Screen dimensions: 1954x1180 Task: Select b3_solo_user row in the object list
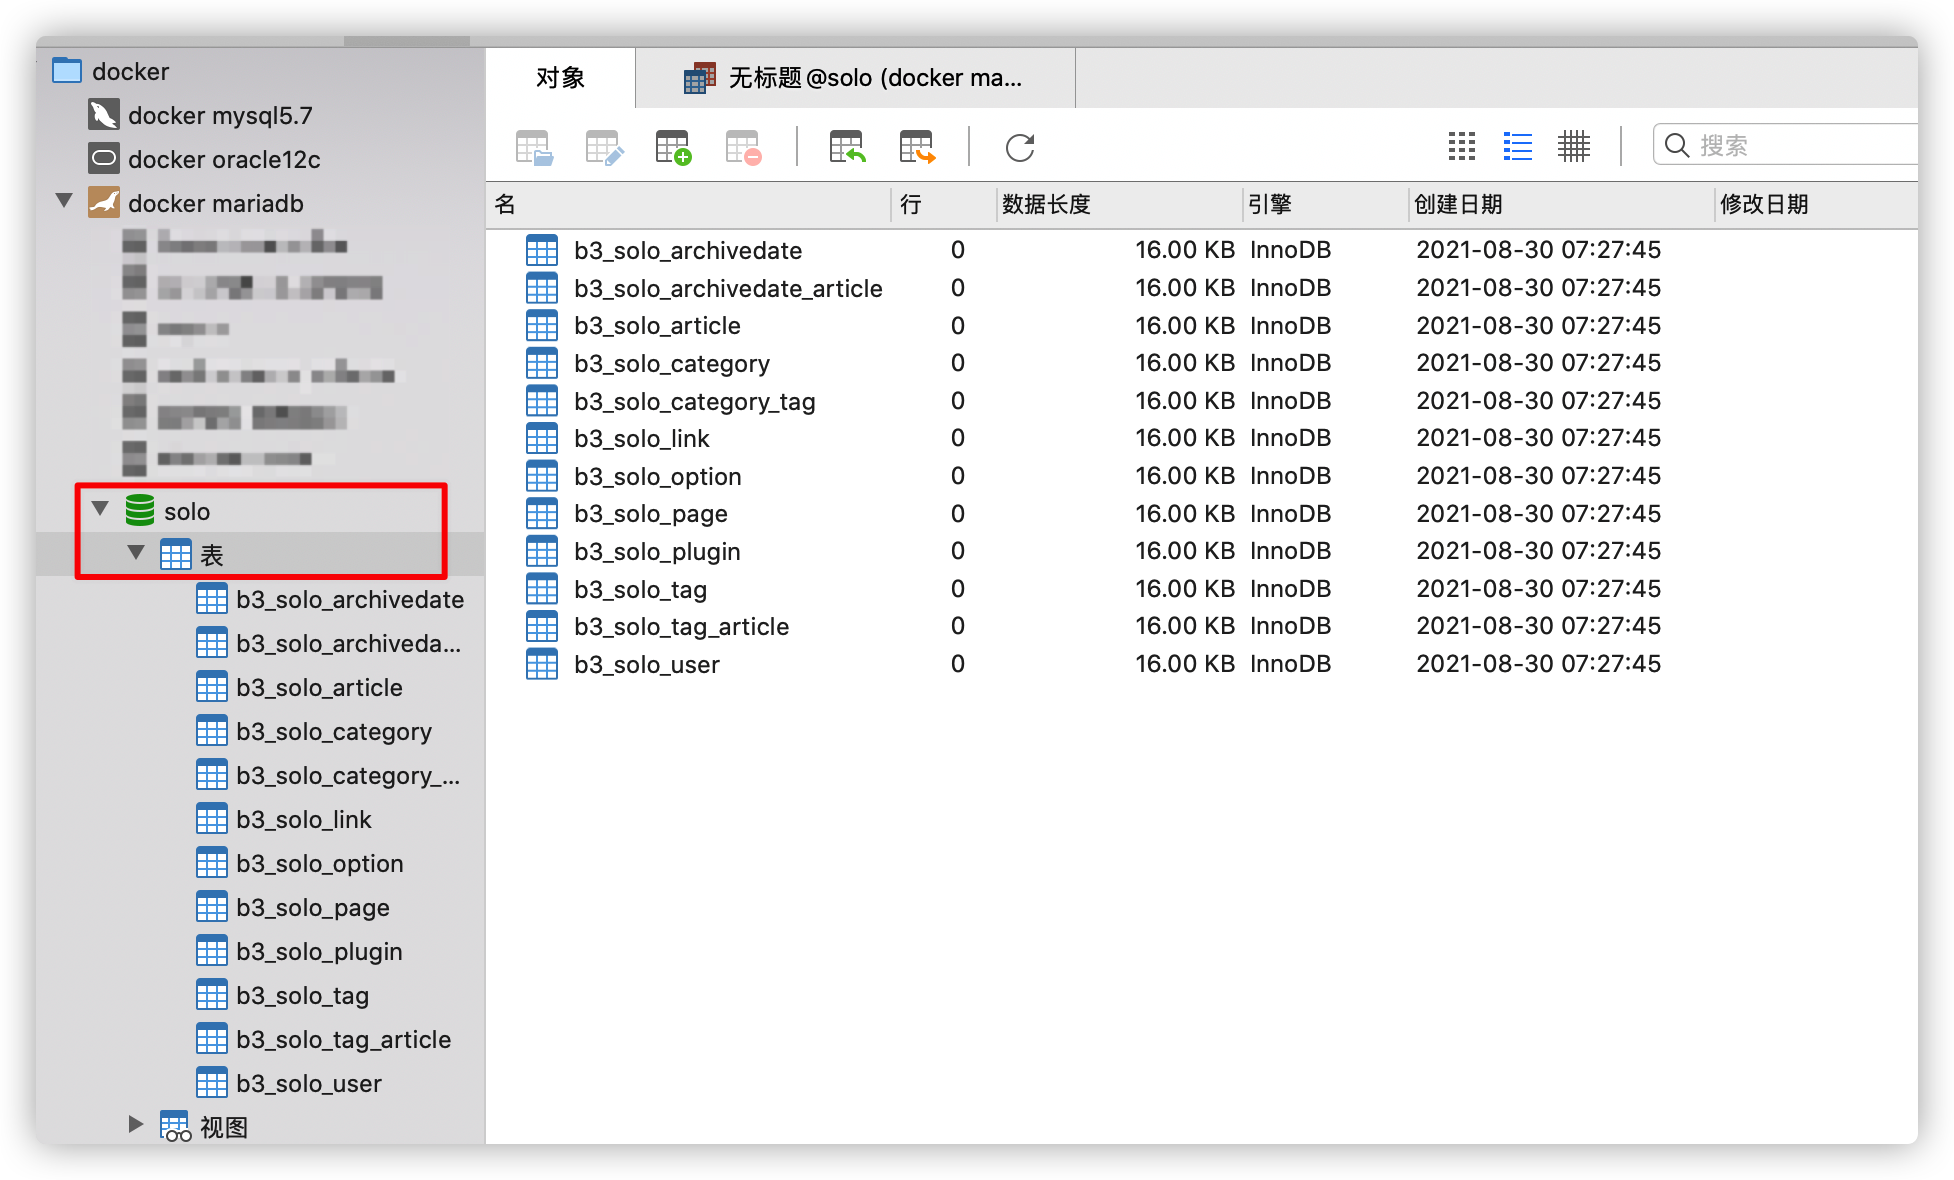[646, 665]
